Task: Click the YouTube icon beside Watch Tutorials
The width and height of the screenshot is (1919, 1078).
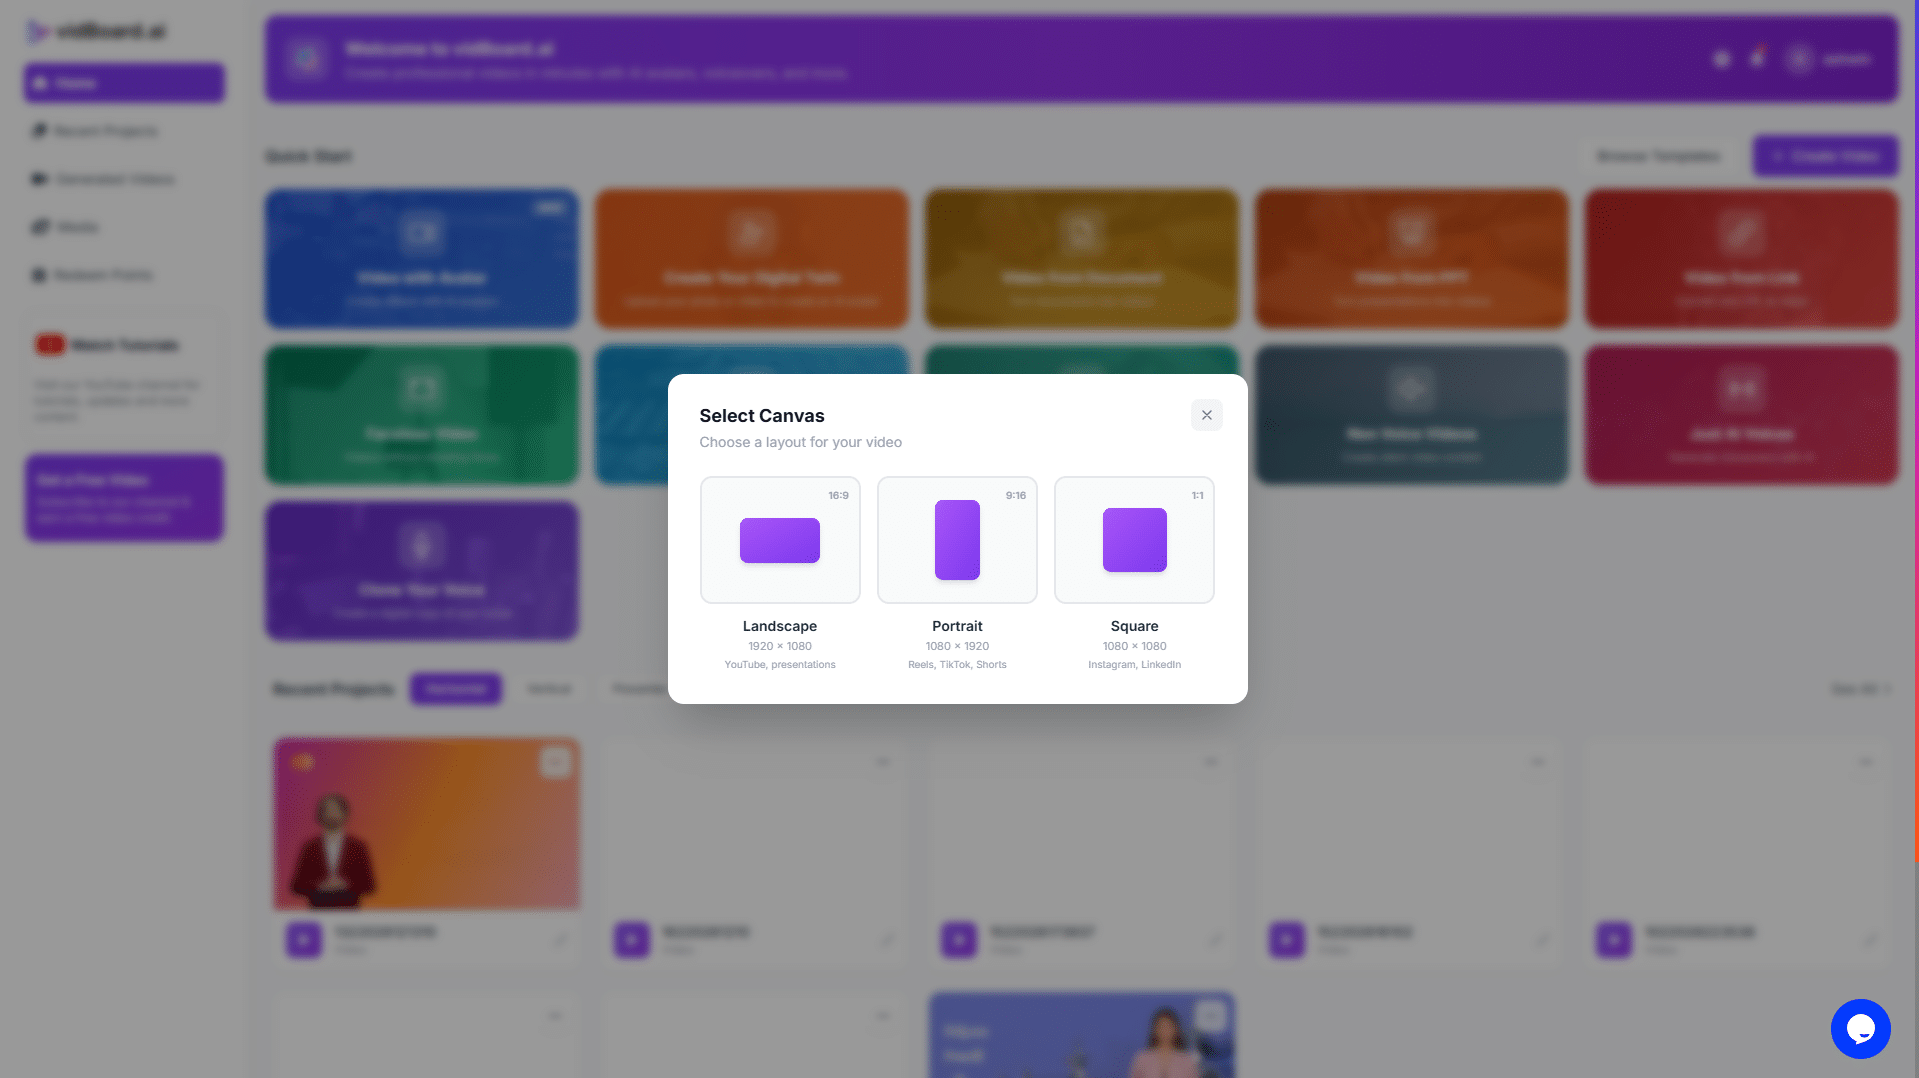Action: pyautogui.click(x=48, y=344)
